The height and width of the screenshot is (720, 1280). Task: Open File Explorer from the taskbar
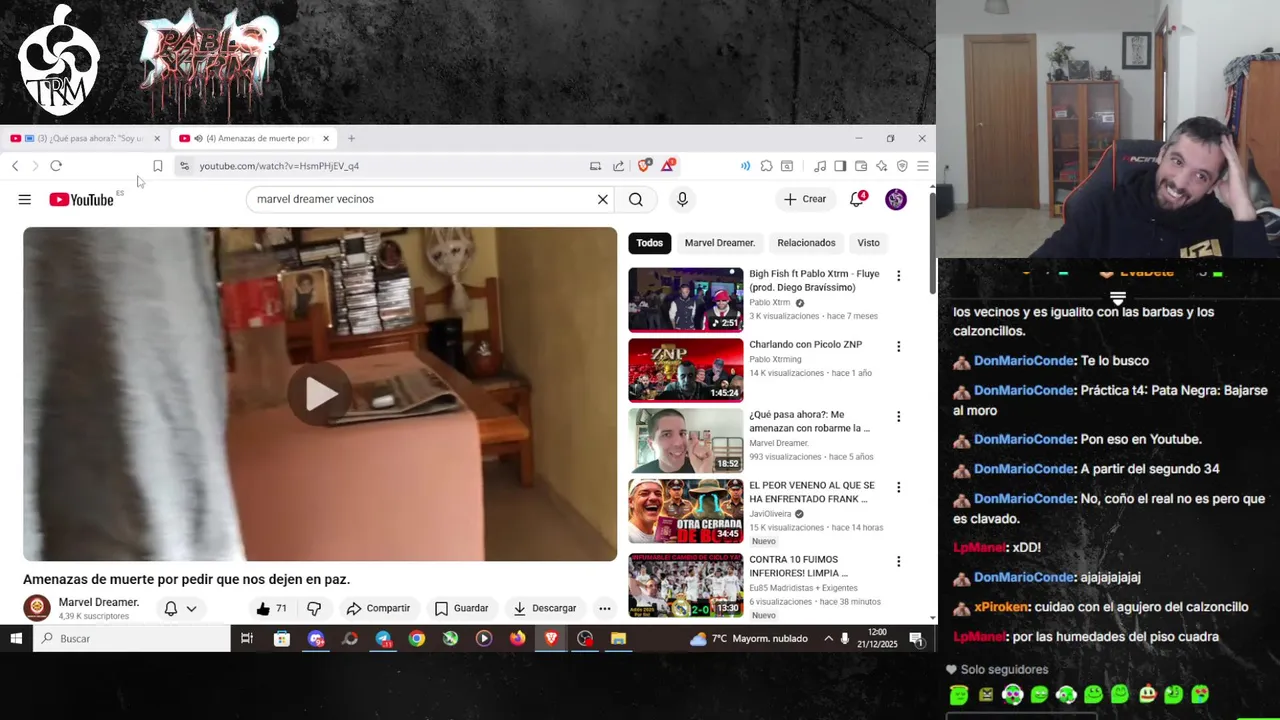[x=618, y=638]
